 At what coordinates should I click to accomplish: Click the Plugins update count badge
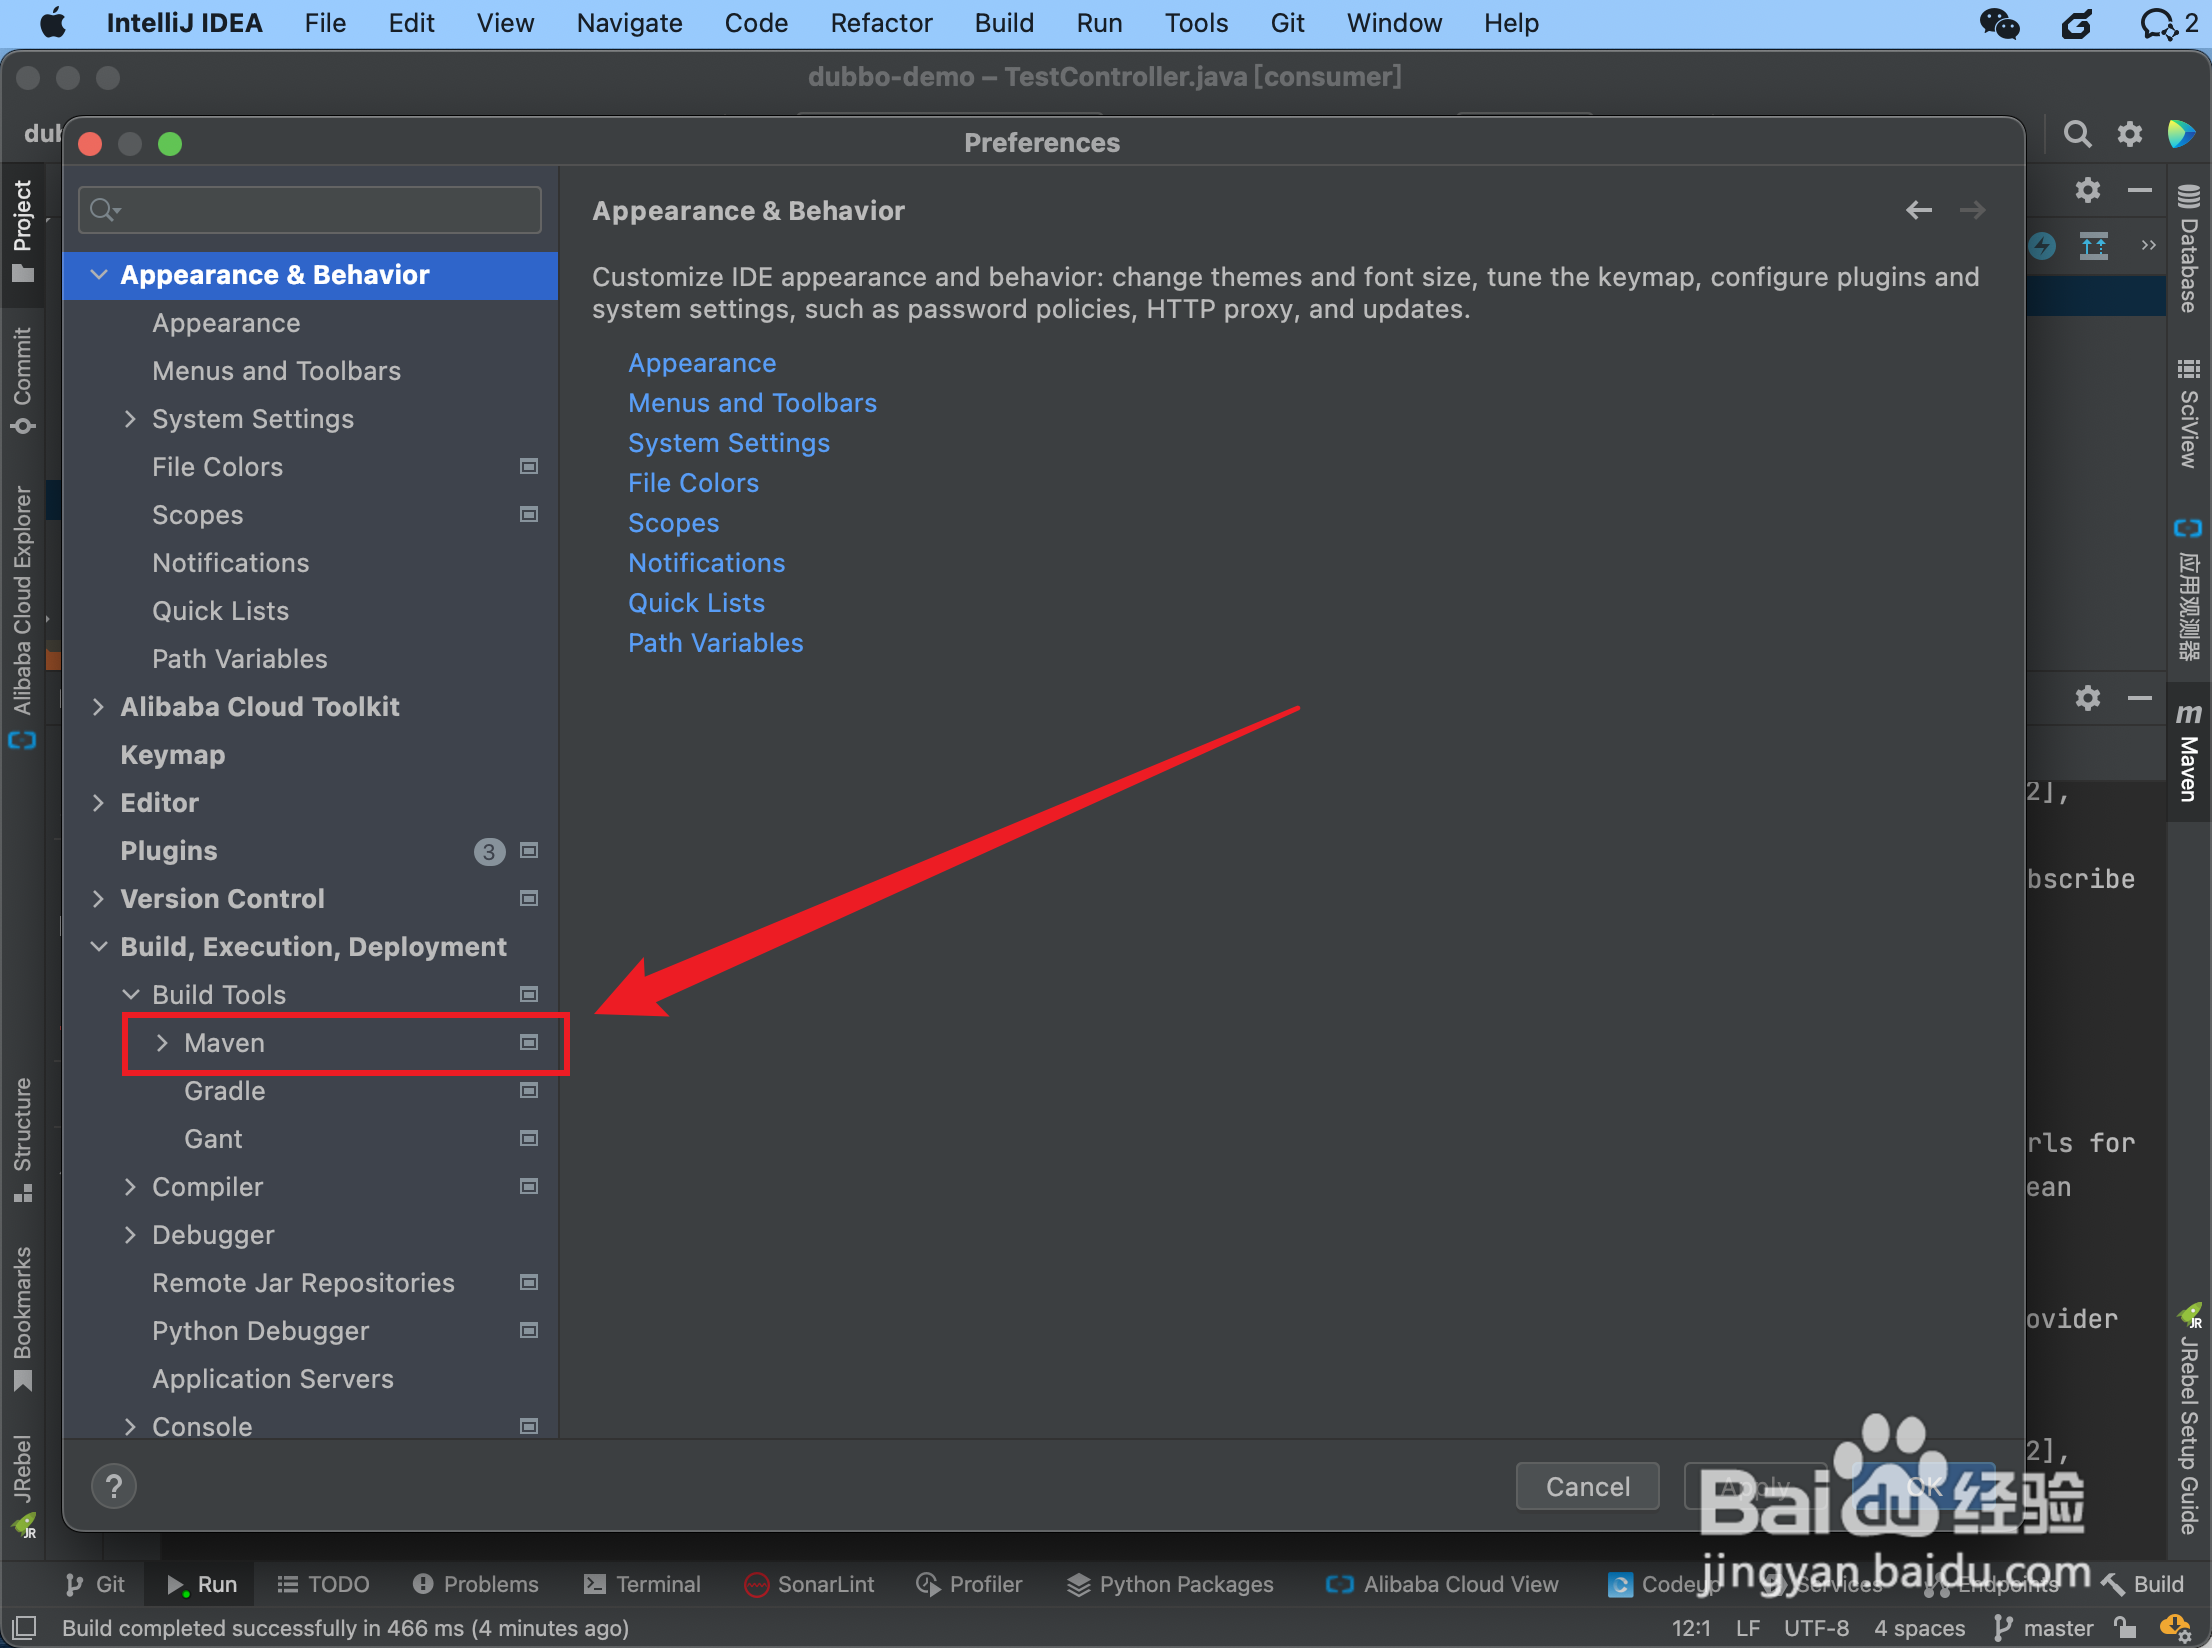click(x=488, y=851)
